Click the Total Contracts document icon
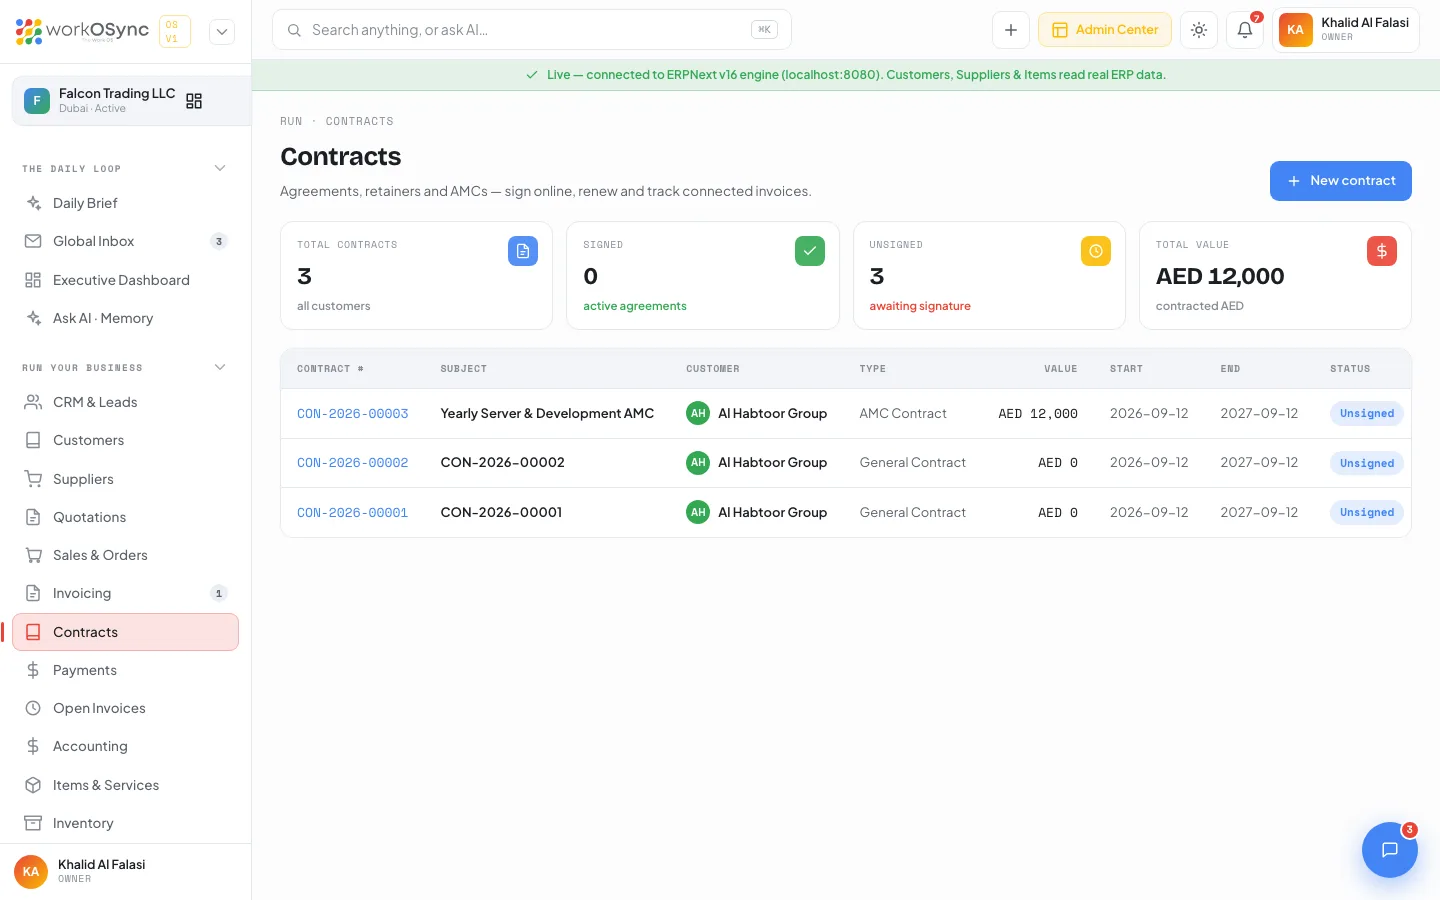Screen dimensions: 1440x900 point(523,251)
